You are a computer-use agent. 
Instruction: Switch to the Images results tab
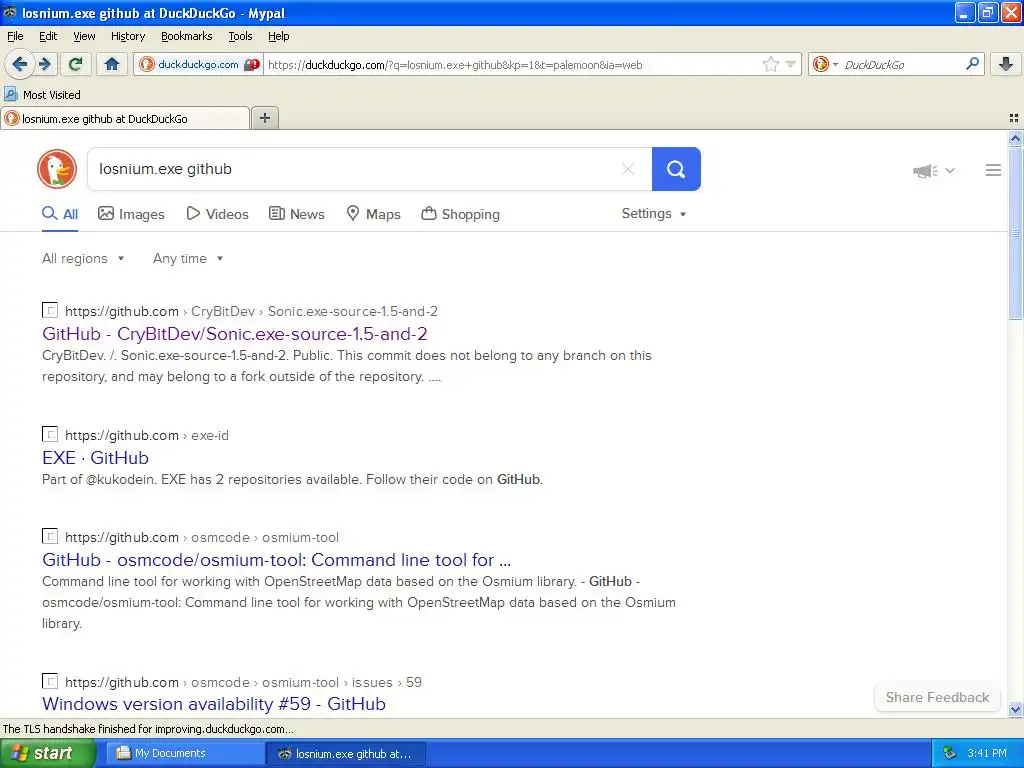pos(131,214)
